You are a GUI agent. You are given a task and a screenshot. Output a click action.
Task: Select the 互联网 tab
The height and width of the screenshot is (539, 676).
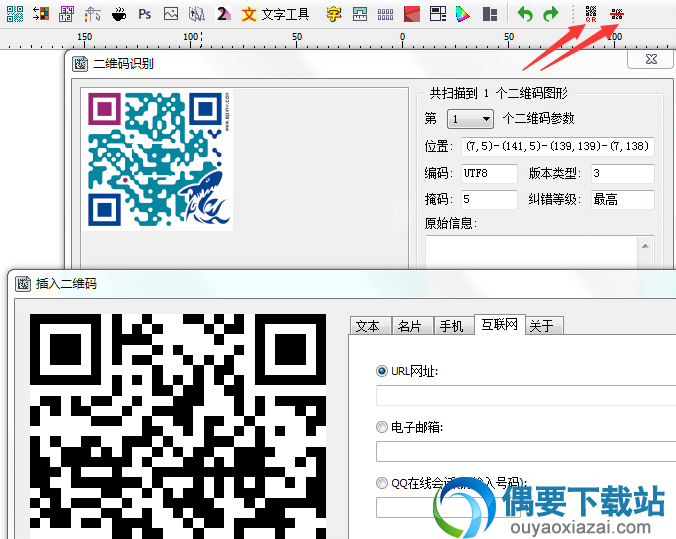click(x=500, y=324)
